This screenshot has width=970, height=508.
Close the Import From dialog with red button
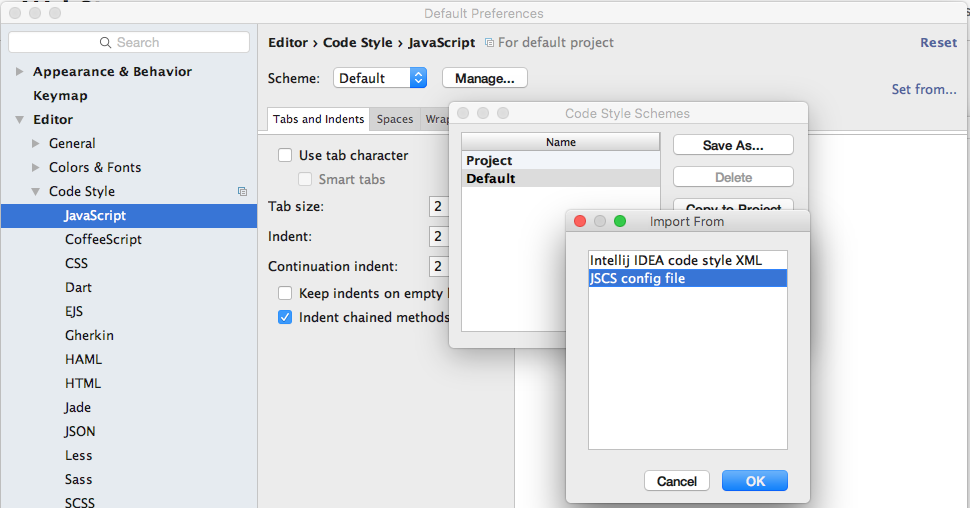(580, 221)
